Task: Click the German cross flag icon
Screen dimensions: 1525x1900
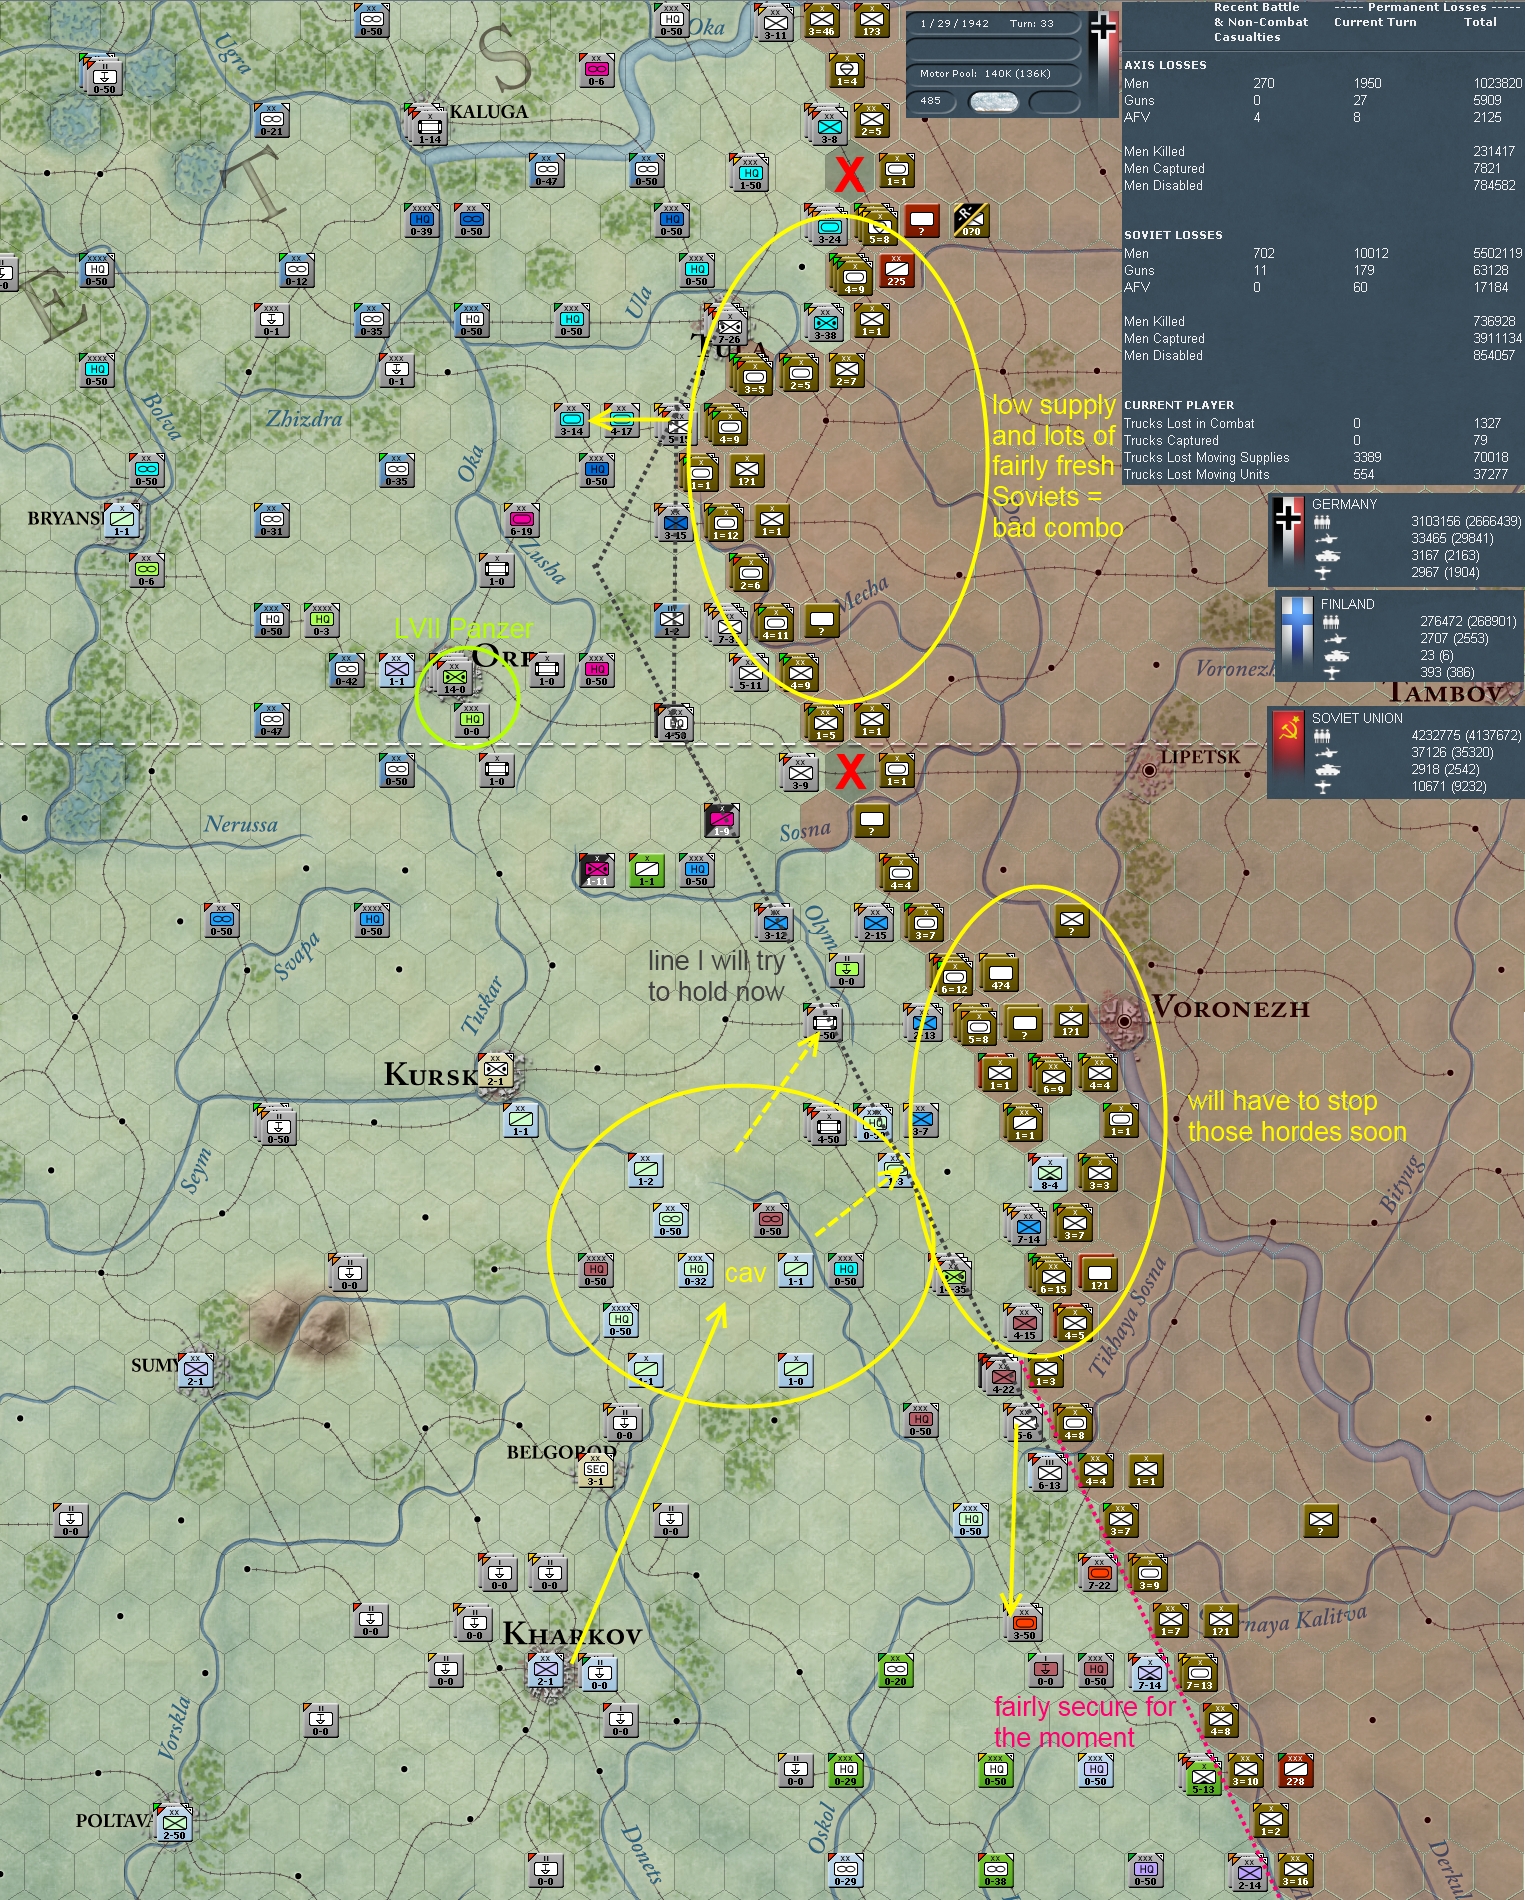Action: pyautogui.click(x=1103, y=28)
